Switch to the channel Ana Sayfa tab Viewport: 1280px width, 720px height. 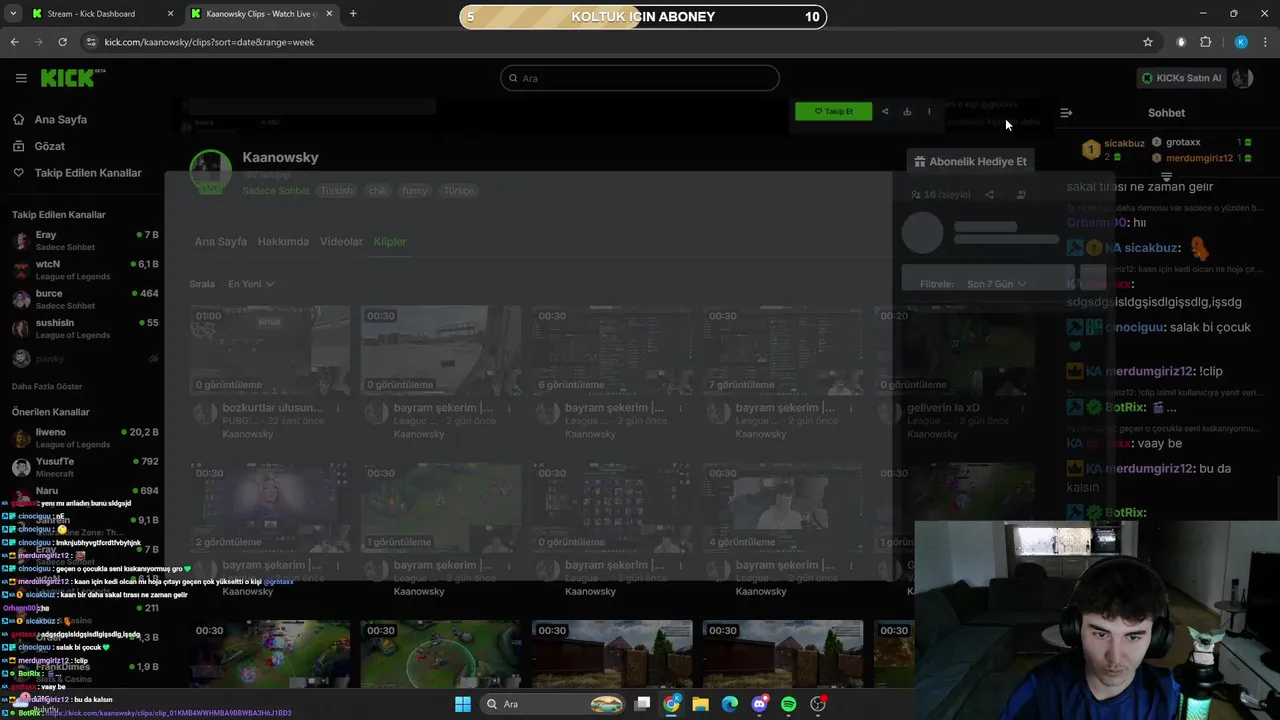[221, 242]
